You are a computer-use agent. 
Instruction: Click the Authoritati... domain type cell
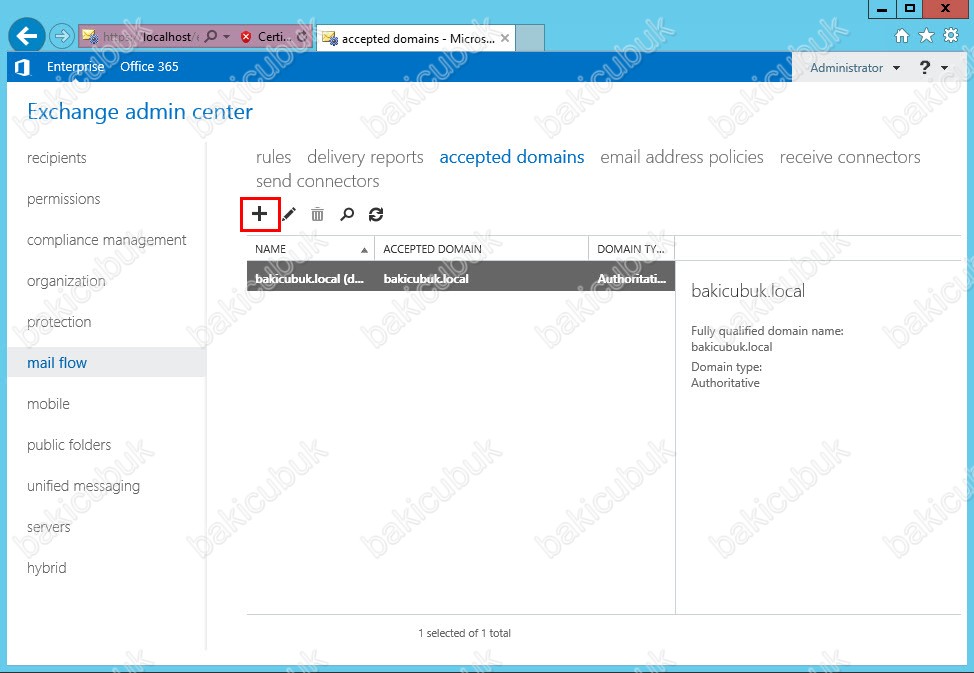pos(631,278)
